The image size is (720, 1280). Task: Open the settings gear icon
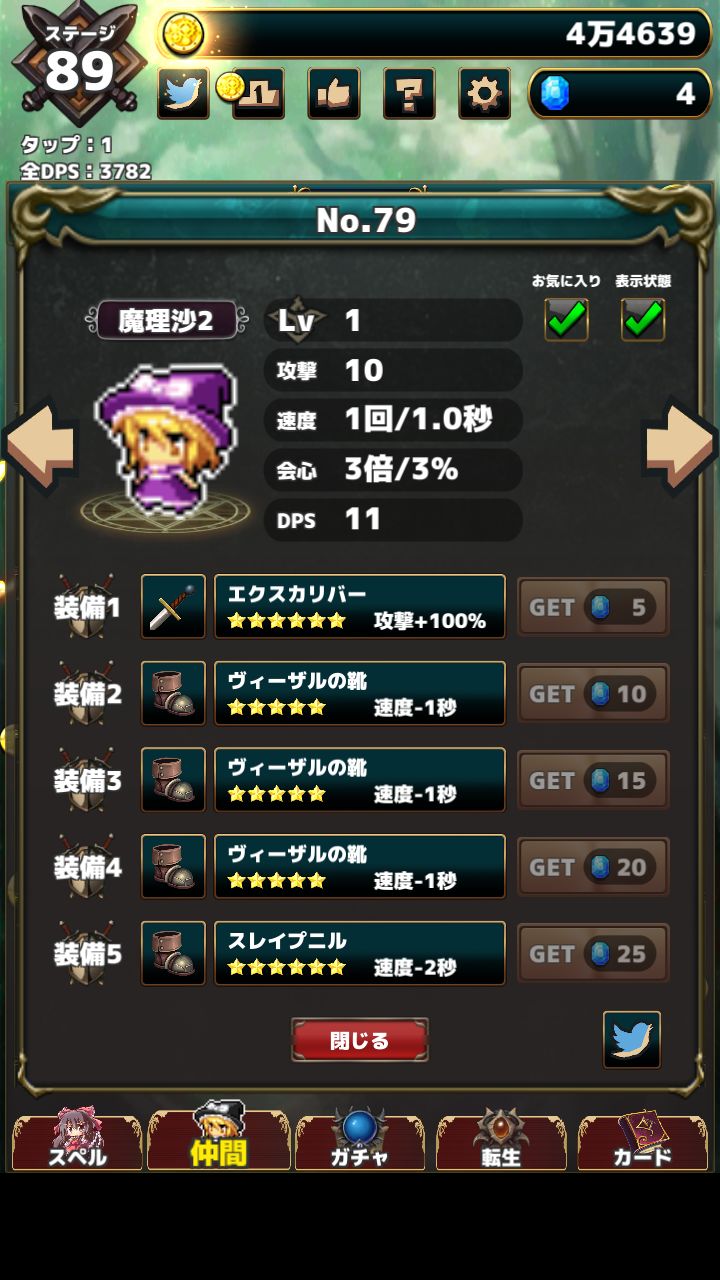pyautogui.click(x=485, y=94)
